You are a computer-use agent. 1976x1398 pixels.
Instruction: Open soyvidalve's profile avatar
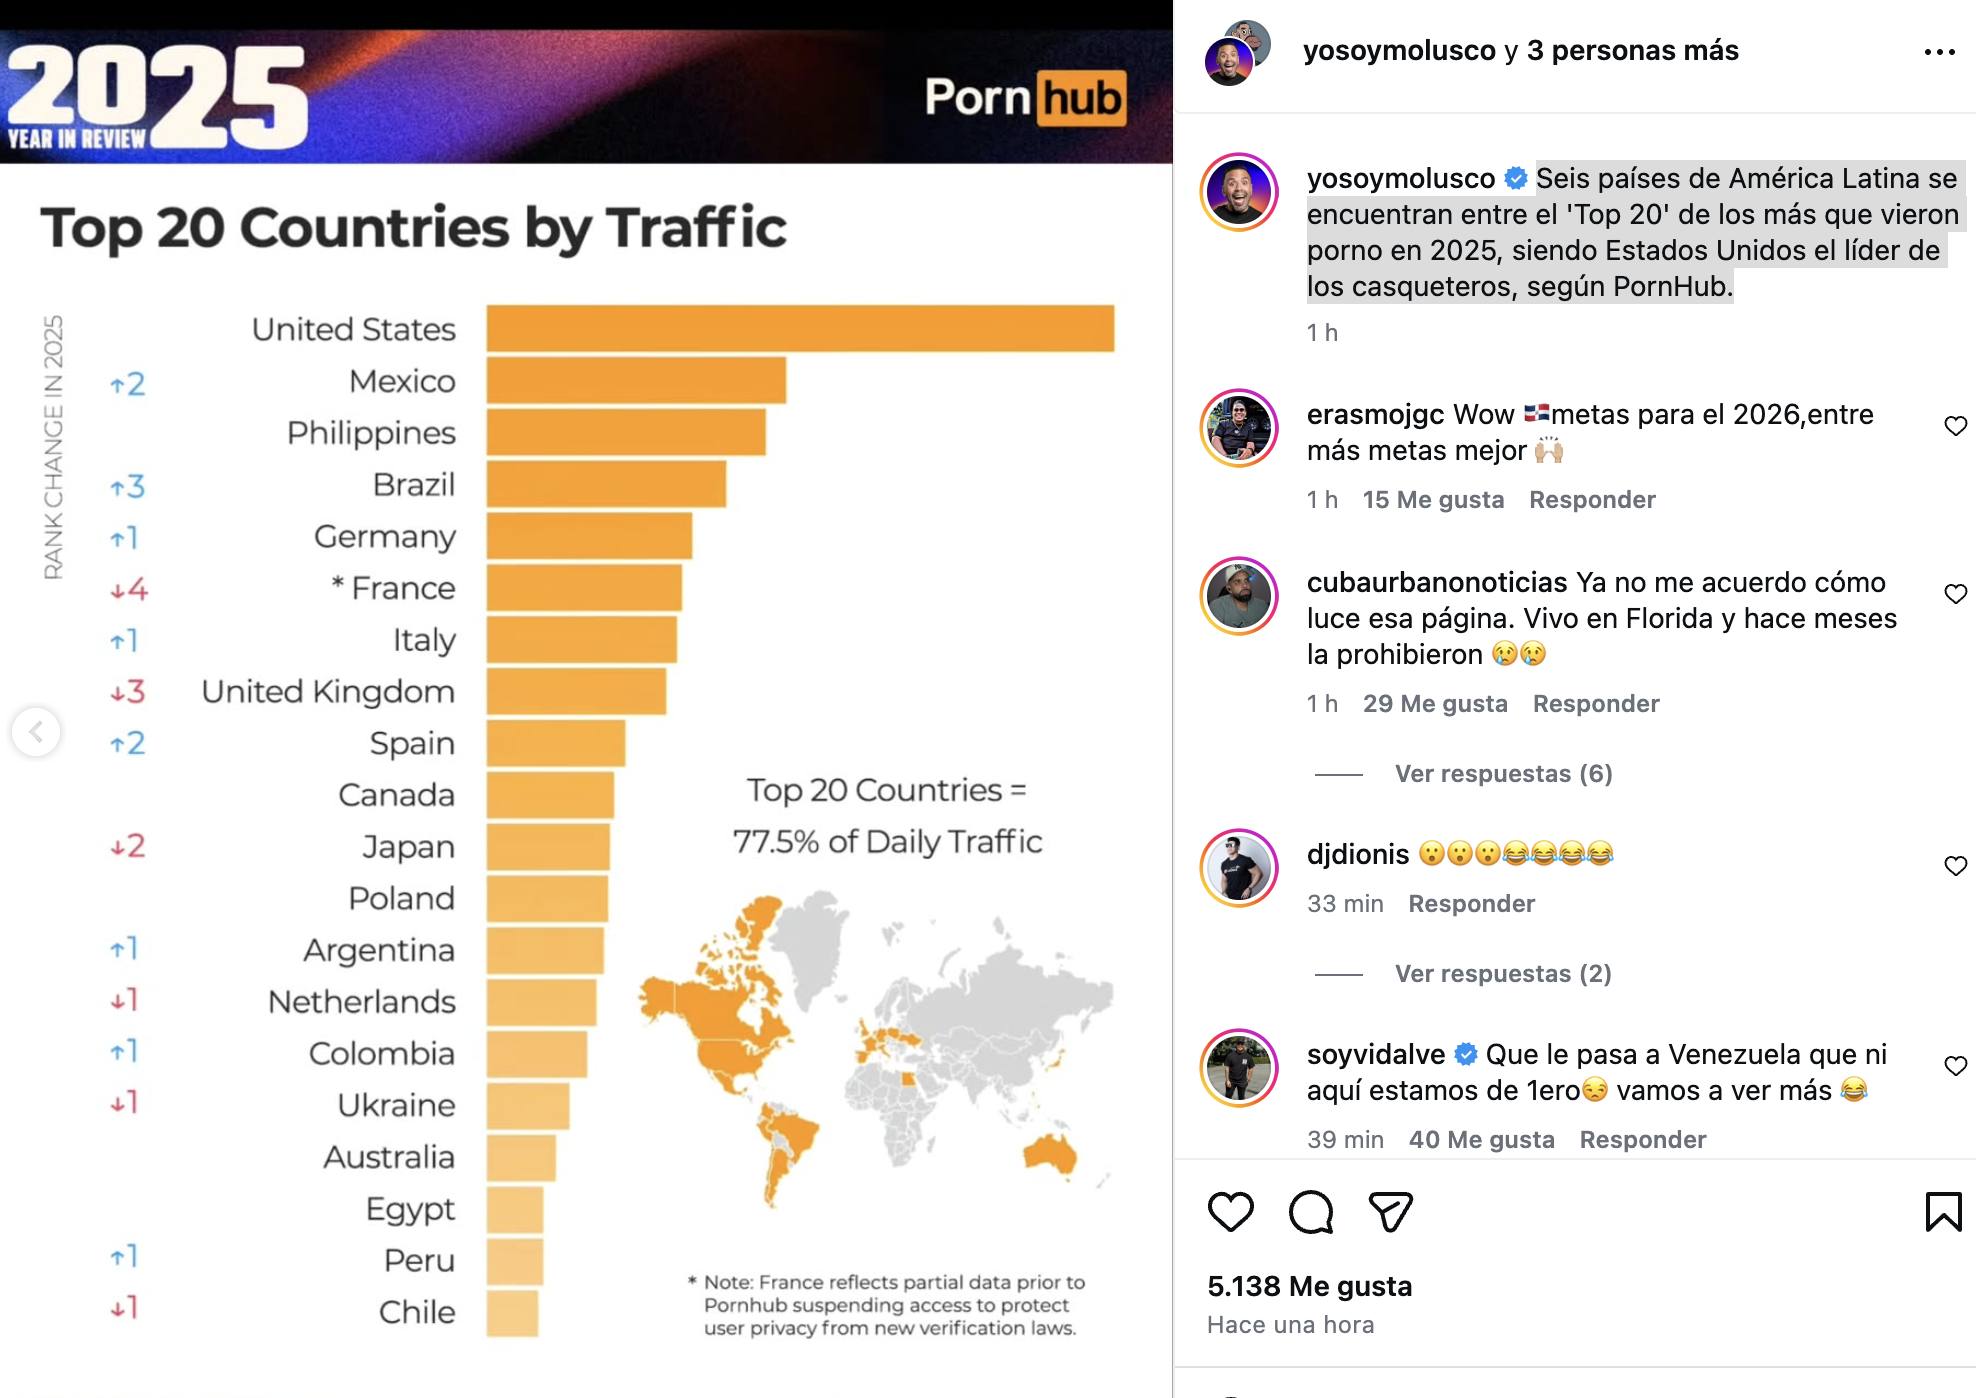pos(1239,1068)
